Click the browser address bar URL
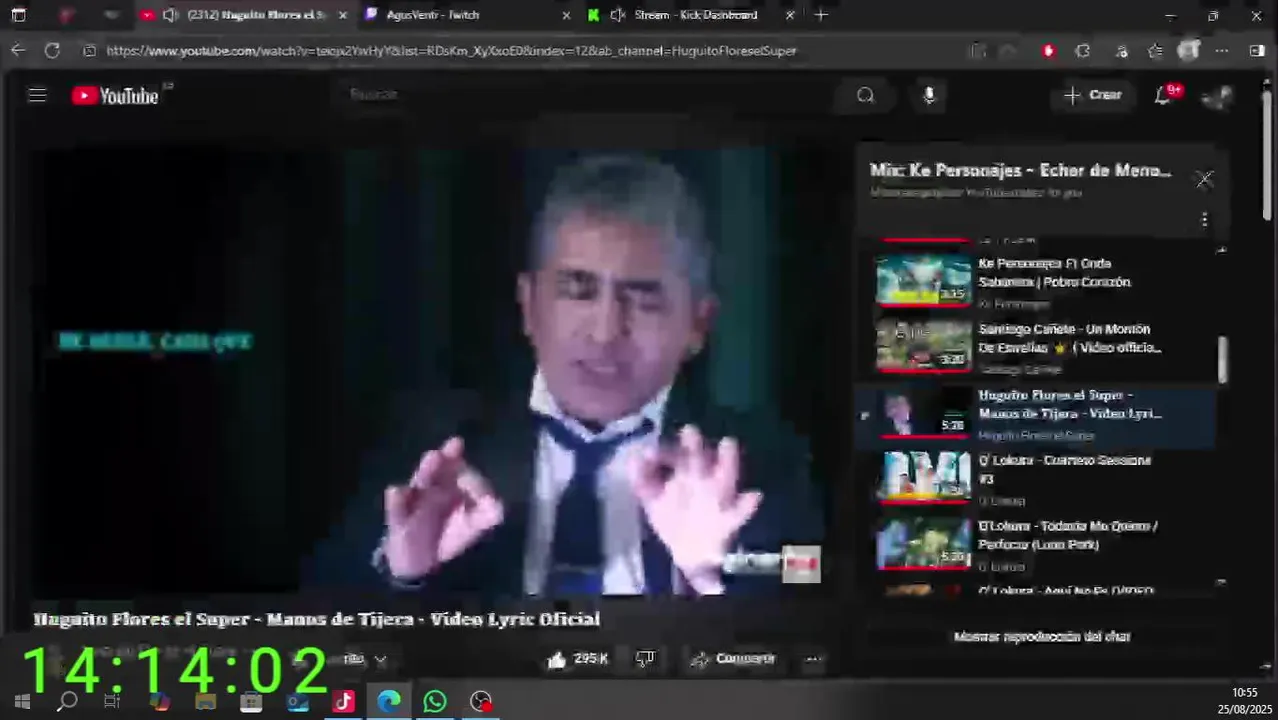Screen dimensions: 1278x720 (451, 50)
